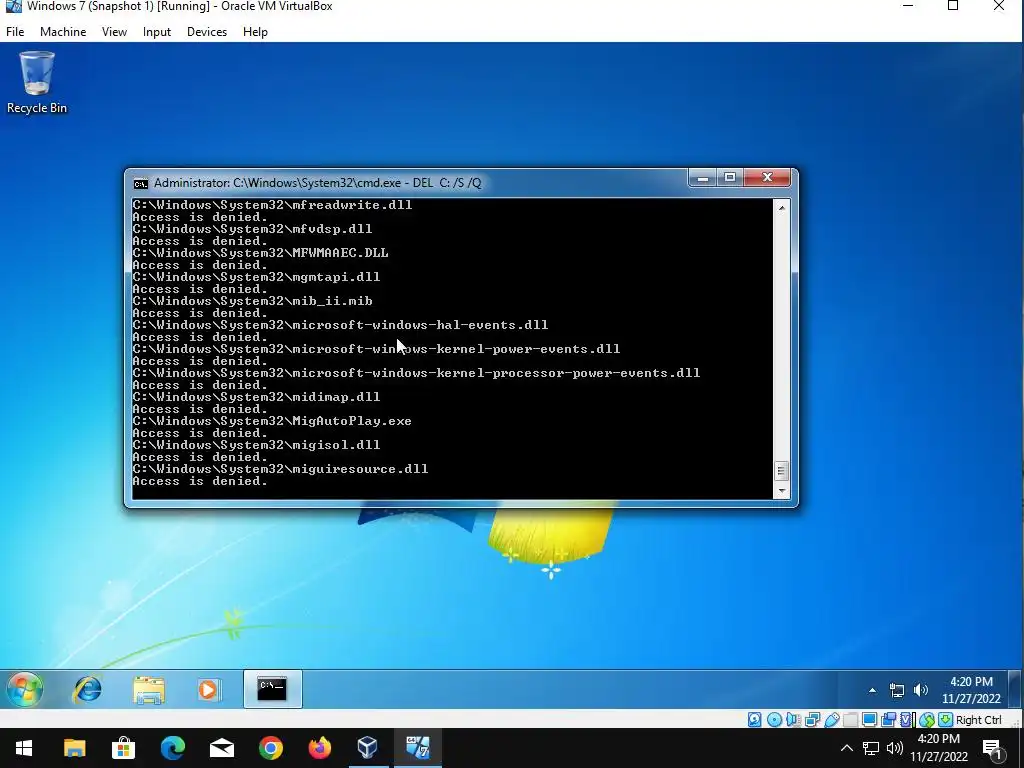Click the cmd scrollbar thumb
Image resolution: width=1024 pixels, height=768 pixels.
(781, 471)
